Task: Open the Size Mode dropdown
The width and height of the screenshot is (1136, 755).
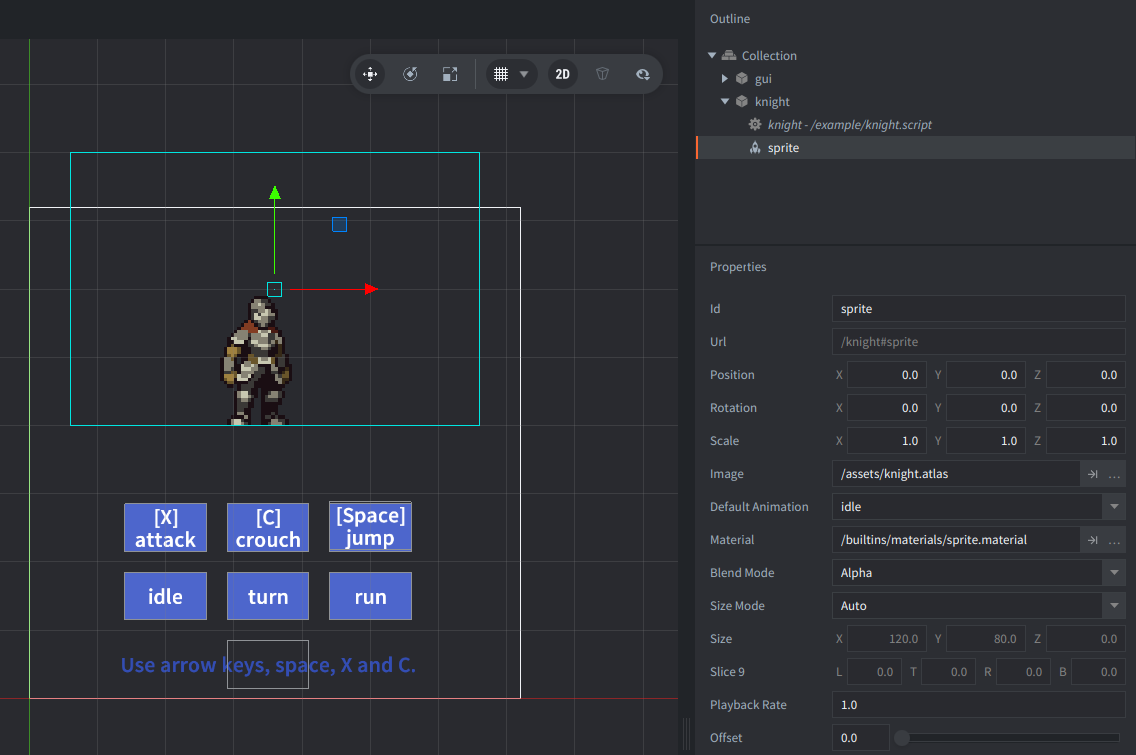Action: (1113, 606)
